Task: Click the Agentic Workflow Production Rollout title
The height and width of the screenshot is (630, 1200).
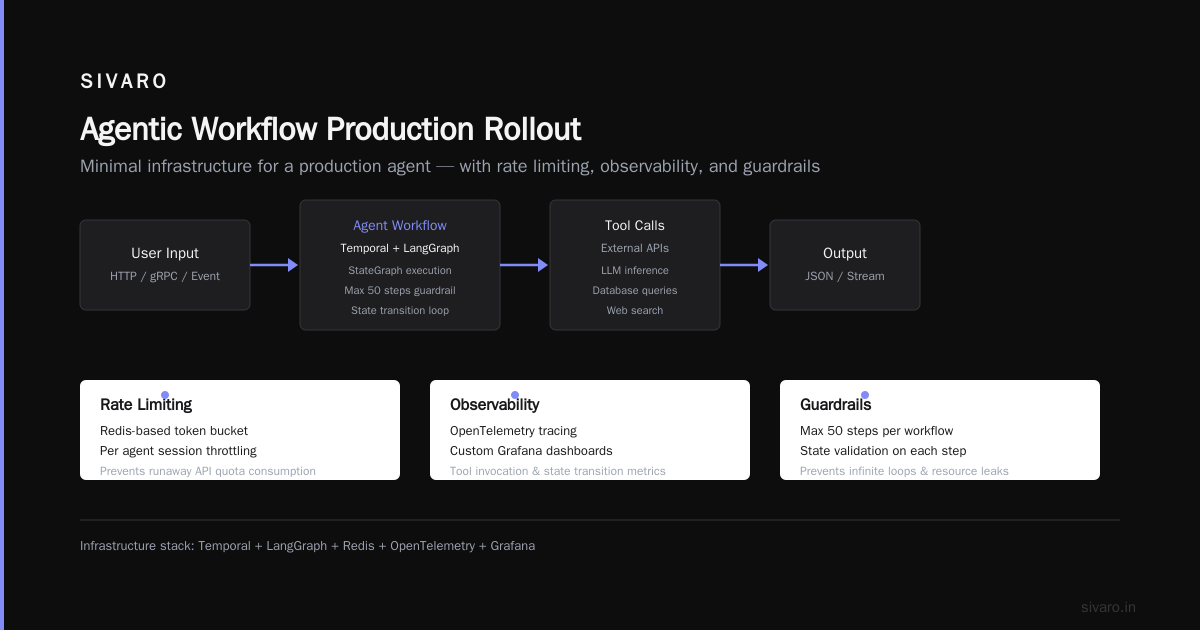Action: coord(330,130)
